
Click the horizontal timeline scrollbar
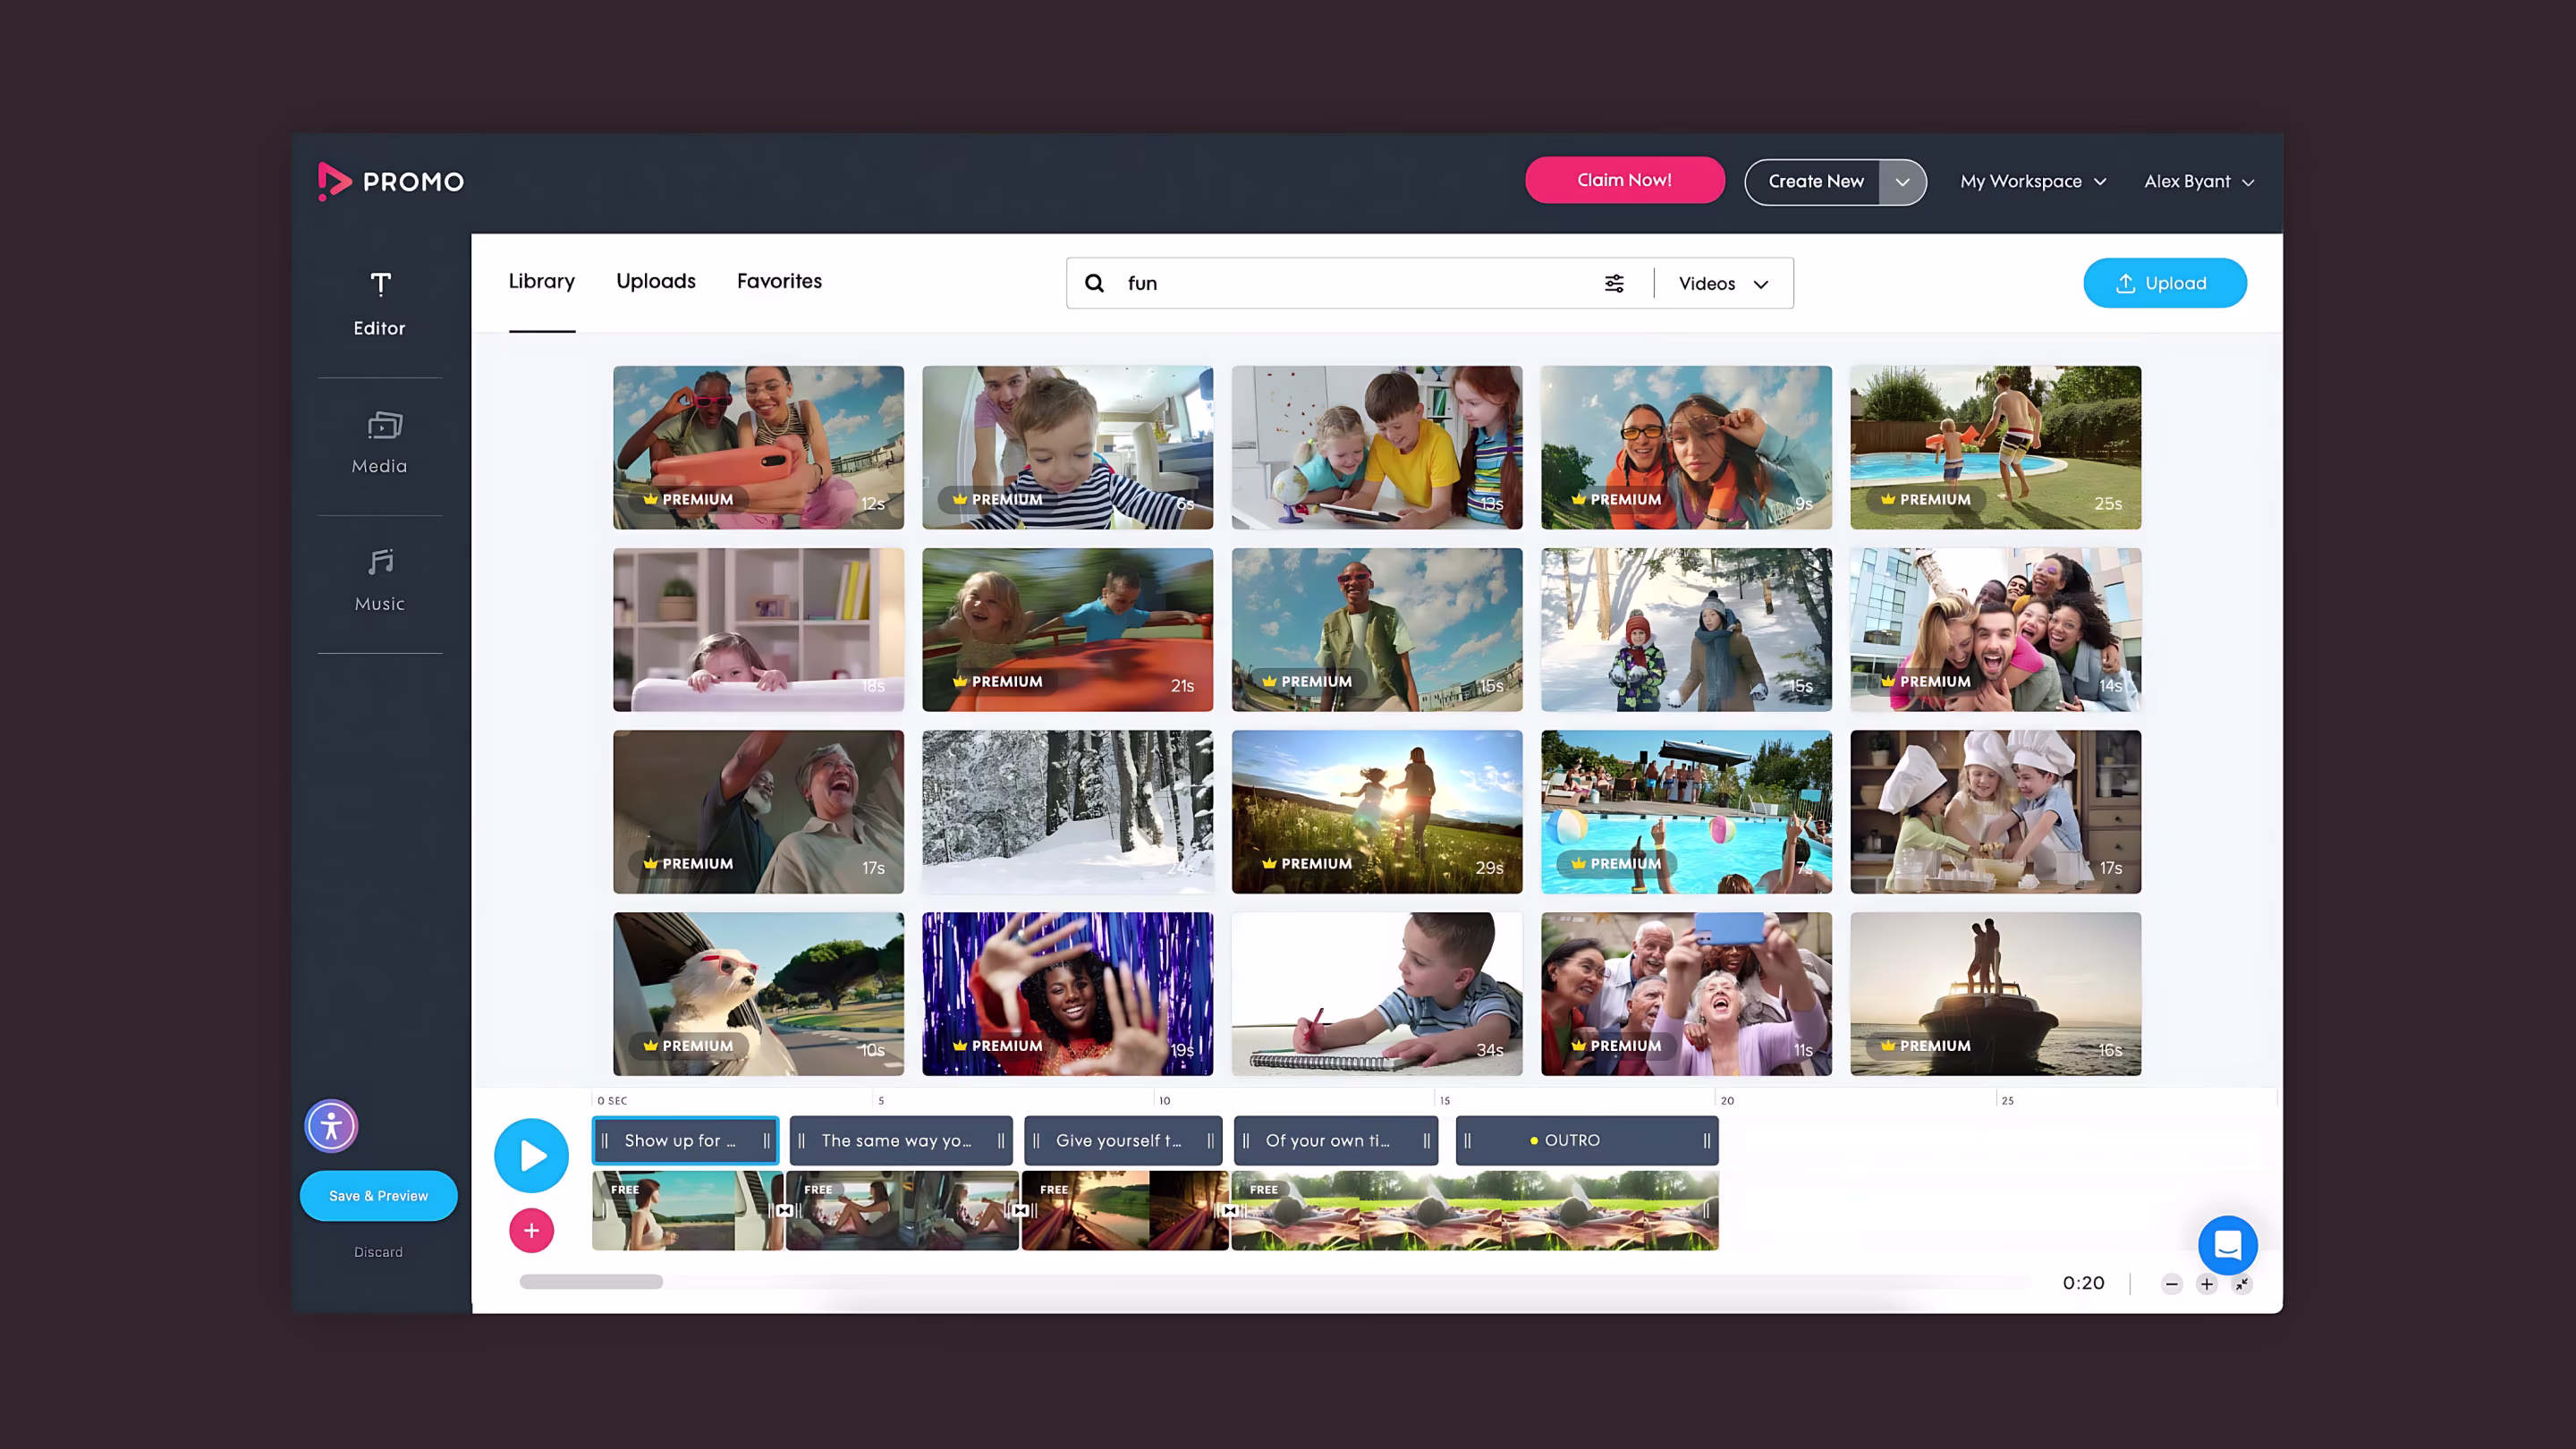pos(591,1282)
